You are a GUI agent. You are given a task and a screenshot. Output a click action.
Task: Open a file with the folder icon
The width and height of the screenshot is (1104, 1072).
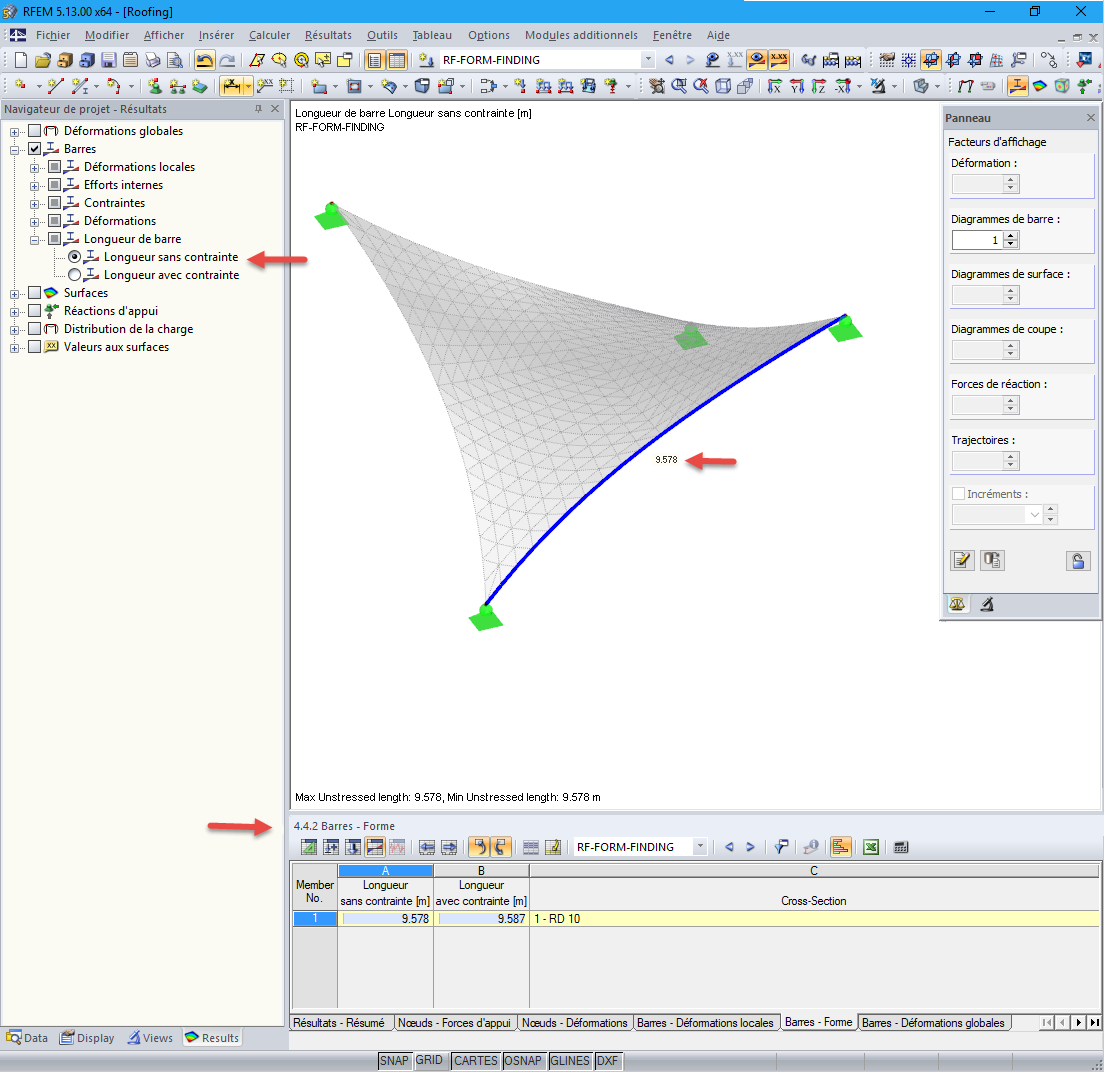43,60
